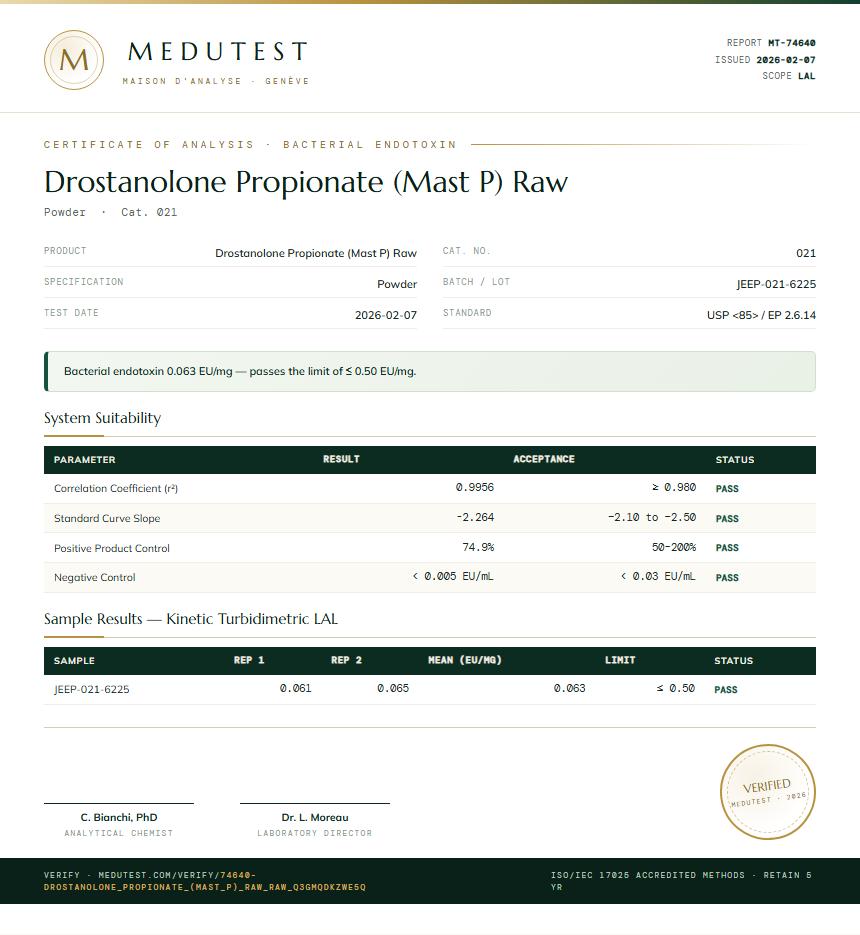Select result value 74.9%

point(478,547)
